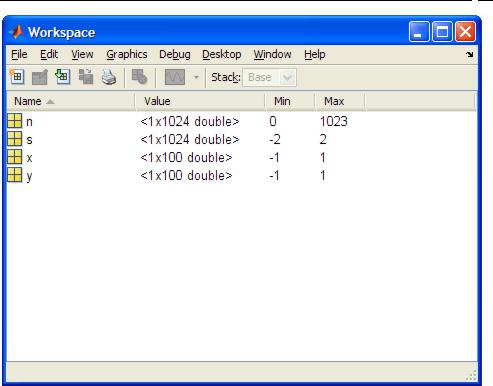Select the array icon for variable n
The width and height of the screenshot is (493, 386).
pyautogui.click(x=14, y=121)
